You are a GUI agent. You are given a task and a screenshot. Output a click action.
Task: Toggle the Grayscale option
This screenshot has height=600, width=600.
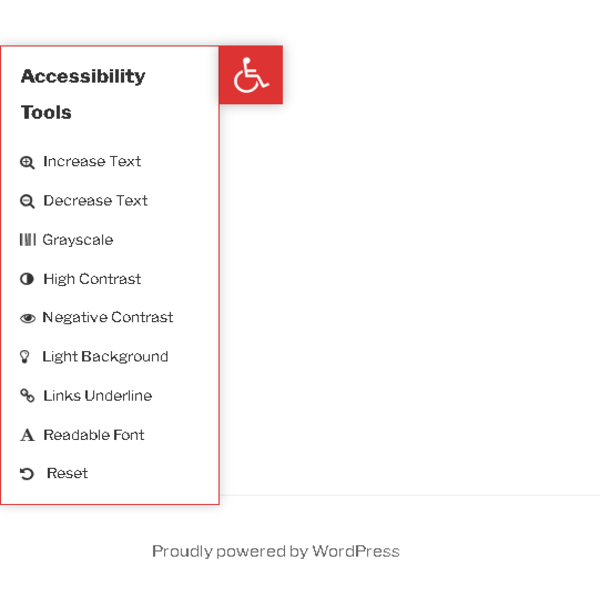coord(78,240)
